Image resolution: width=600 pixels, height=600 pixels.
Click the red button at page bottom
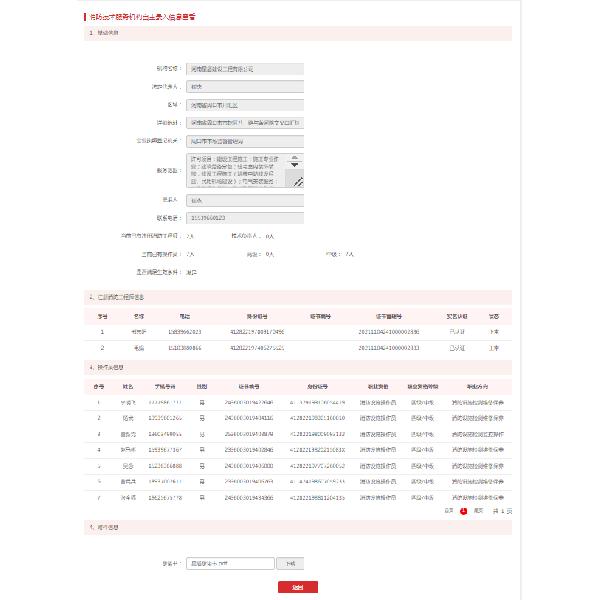click(297, 587)
